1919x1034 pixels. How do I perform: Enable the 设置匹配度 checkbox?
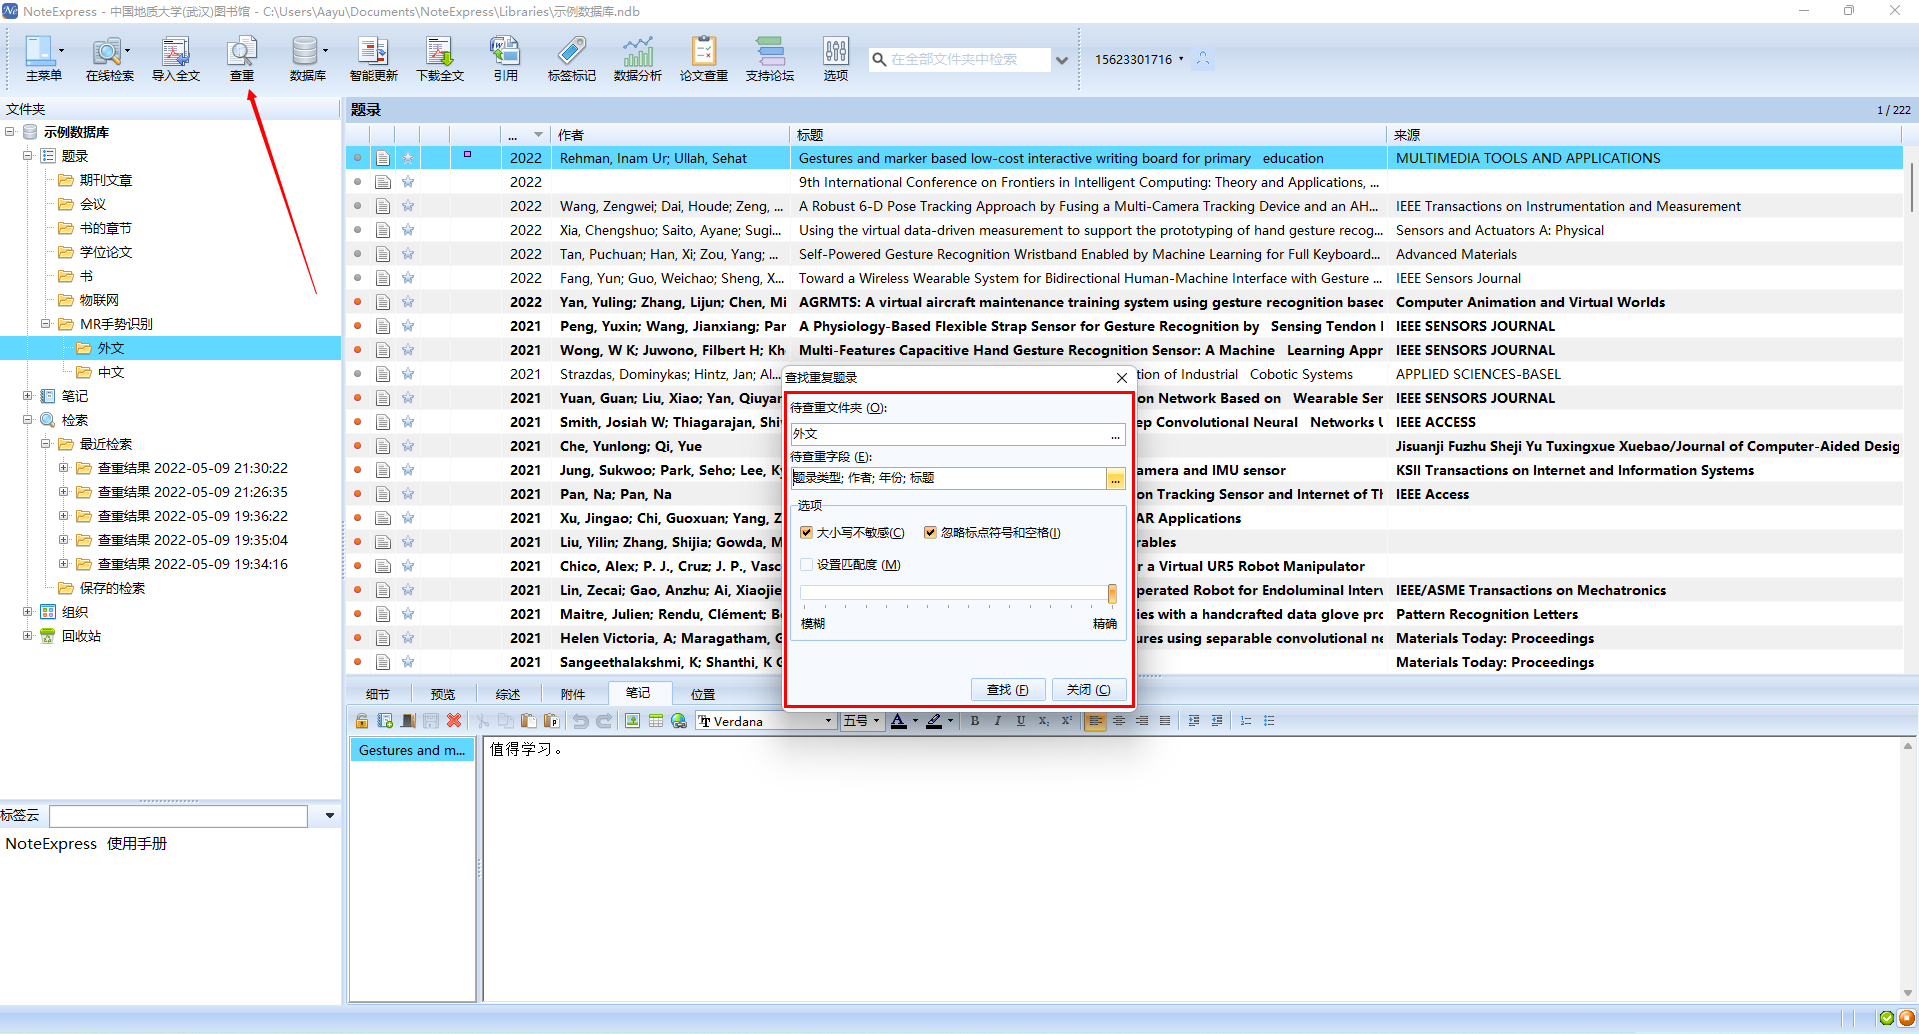(807, 565)
